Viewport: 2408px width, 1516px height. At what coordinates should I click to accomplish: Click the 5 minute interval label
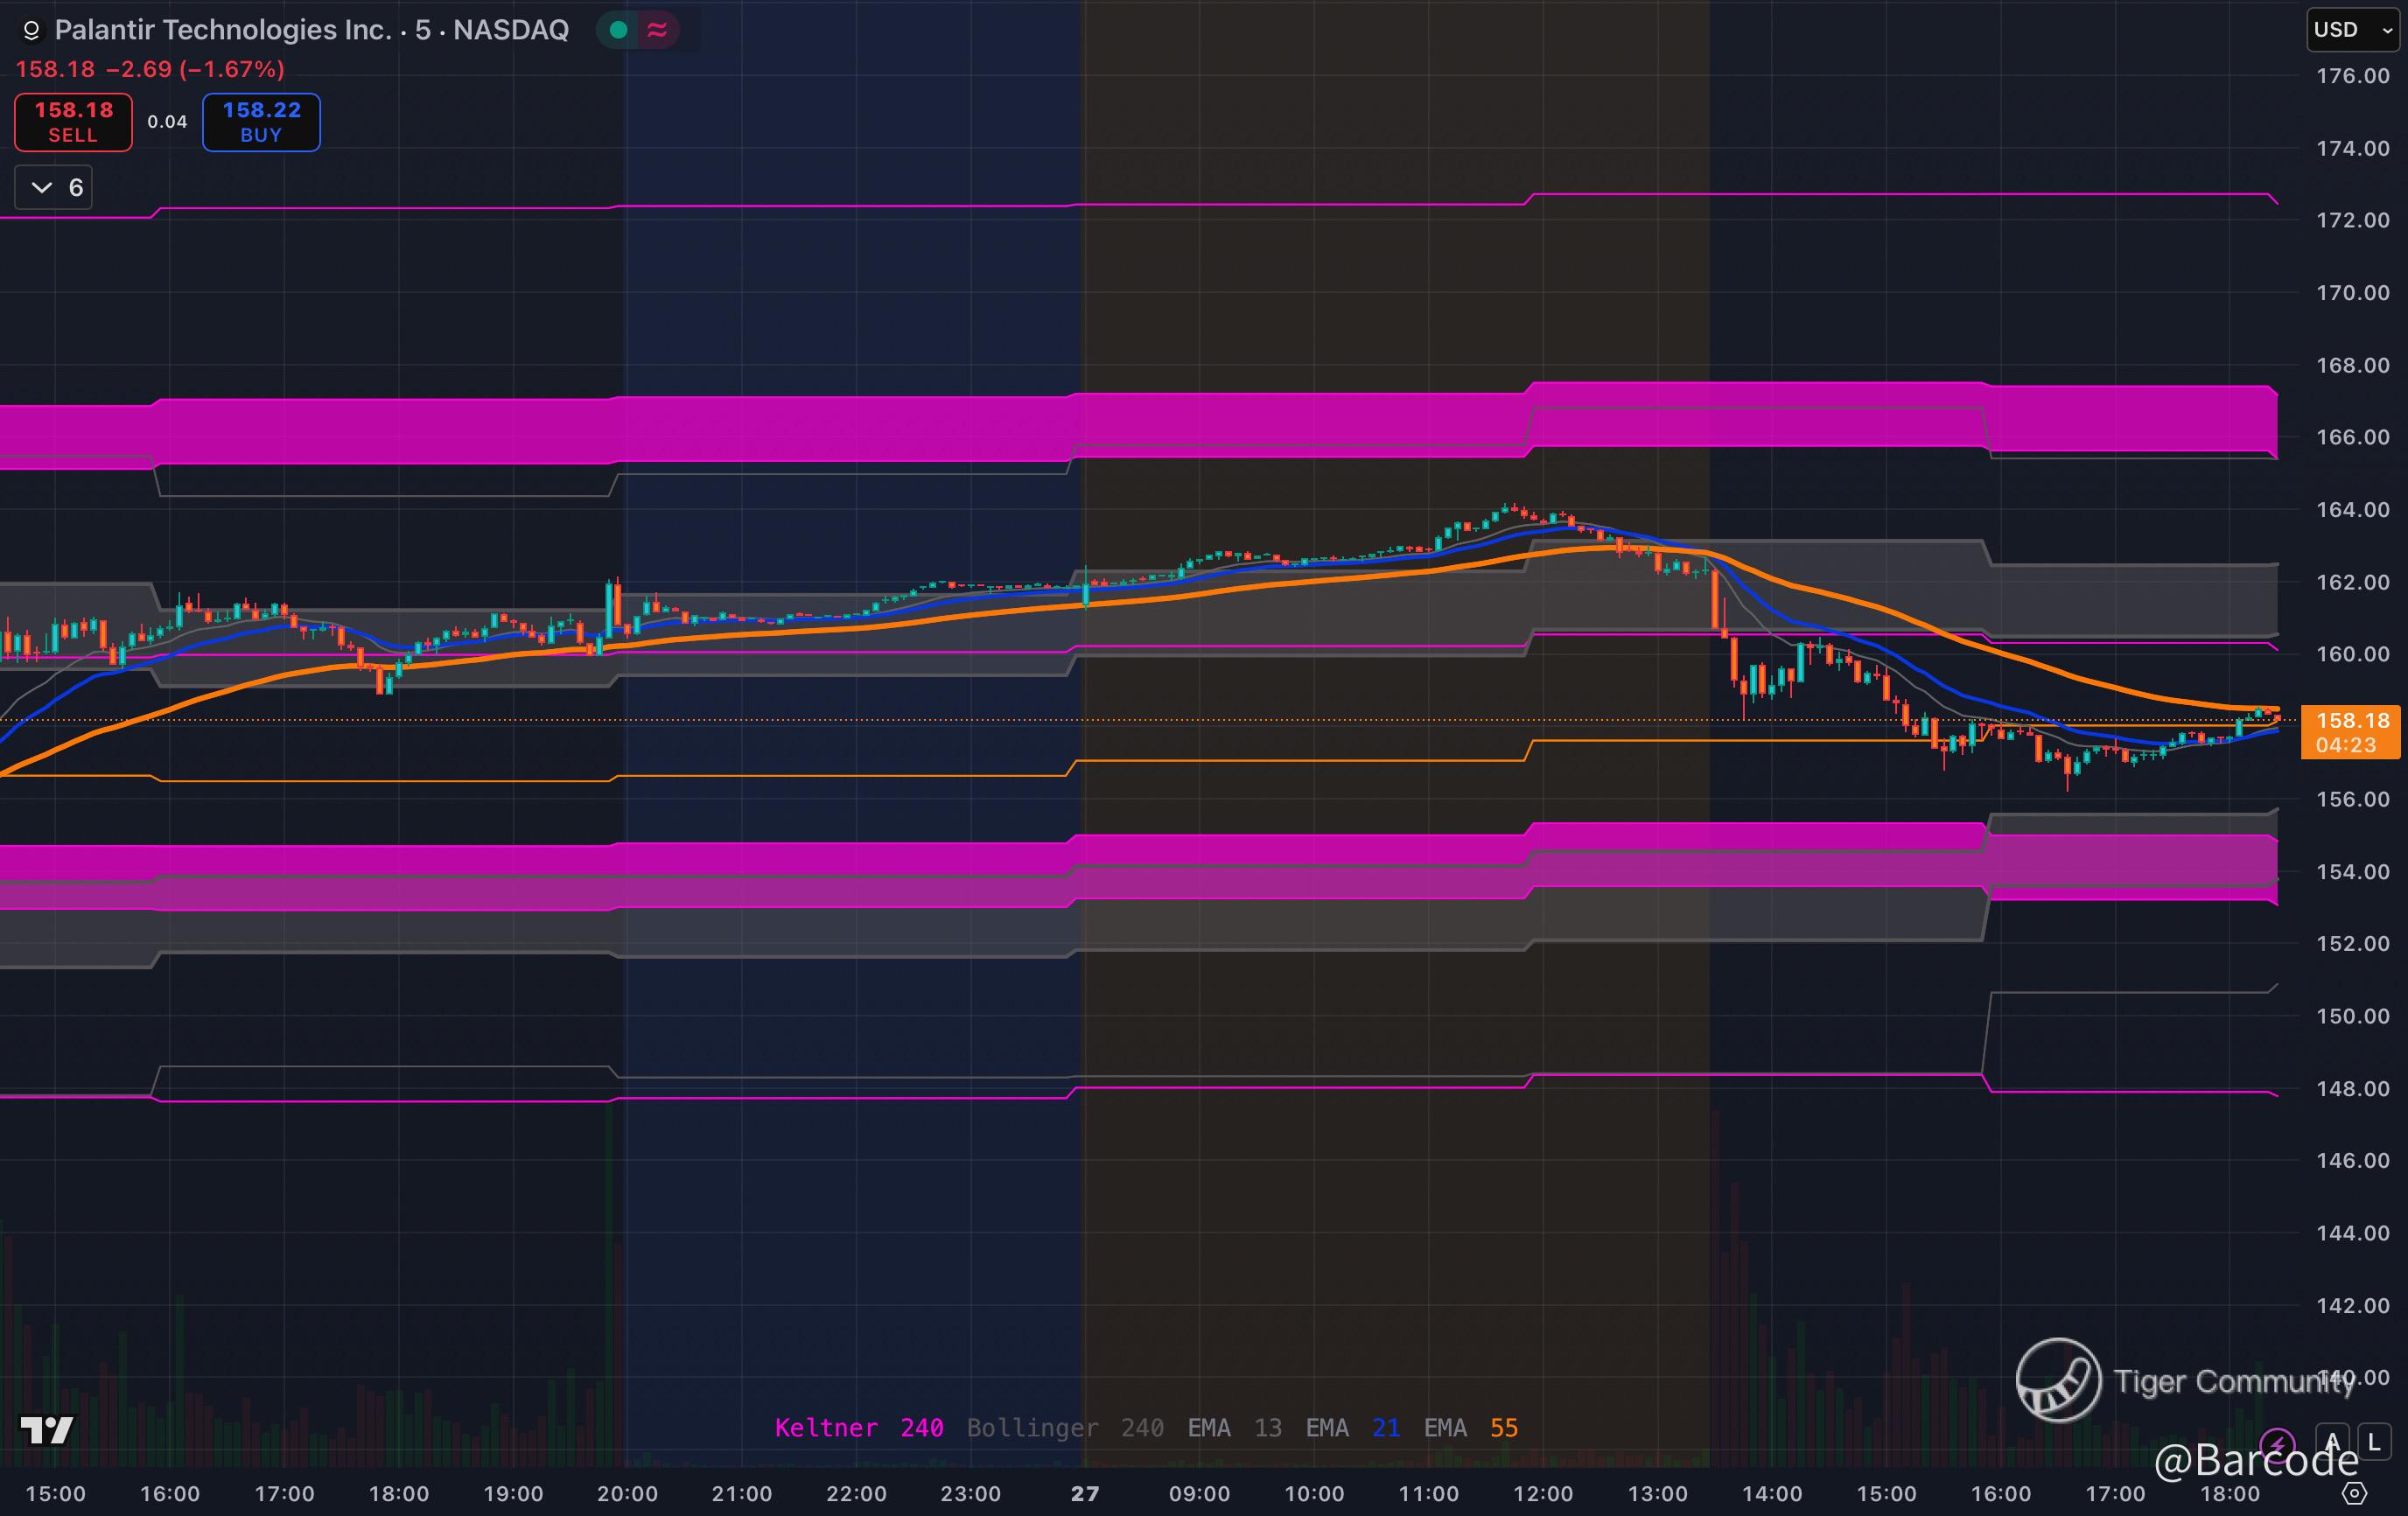pos(423,30)
